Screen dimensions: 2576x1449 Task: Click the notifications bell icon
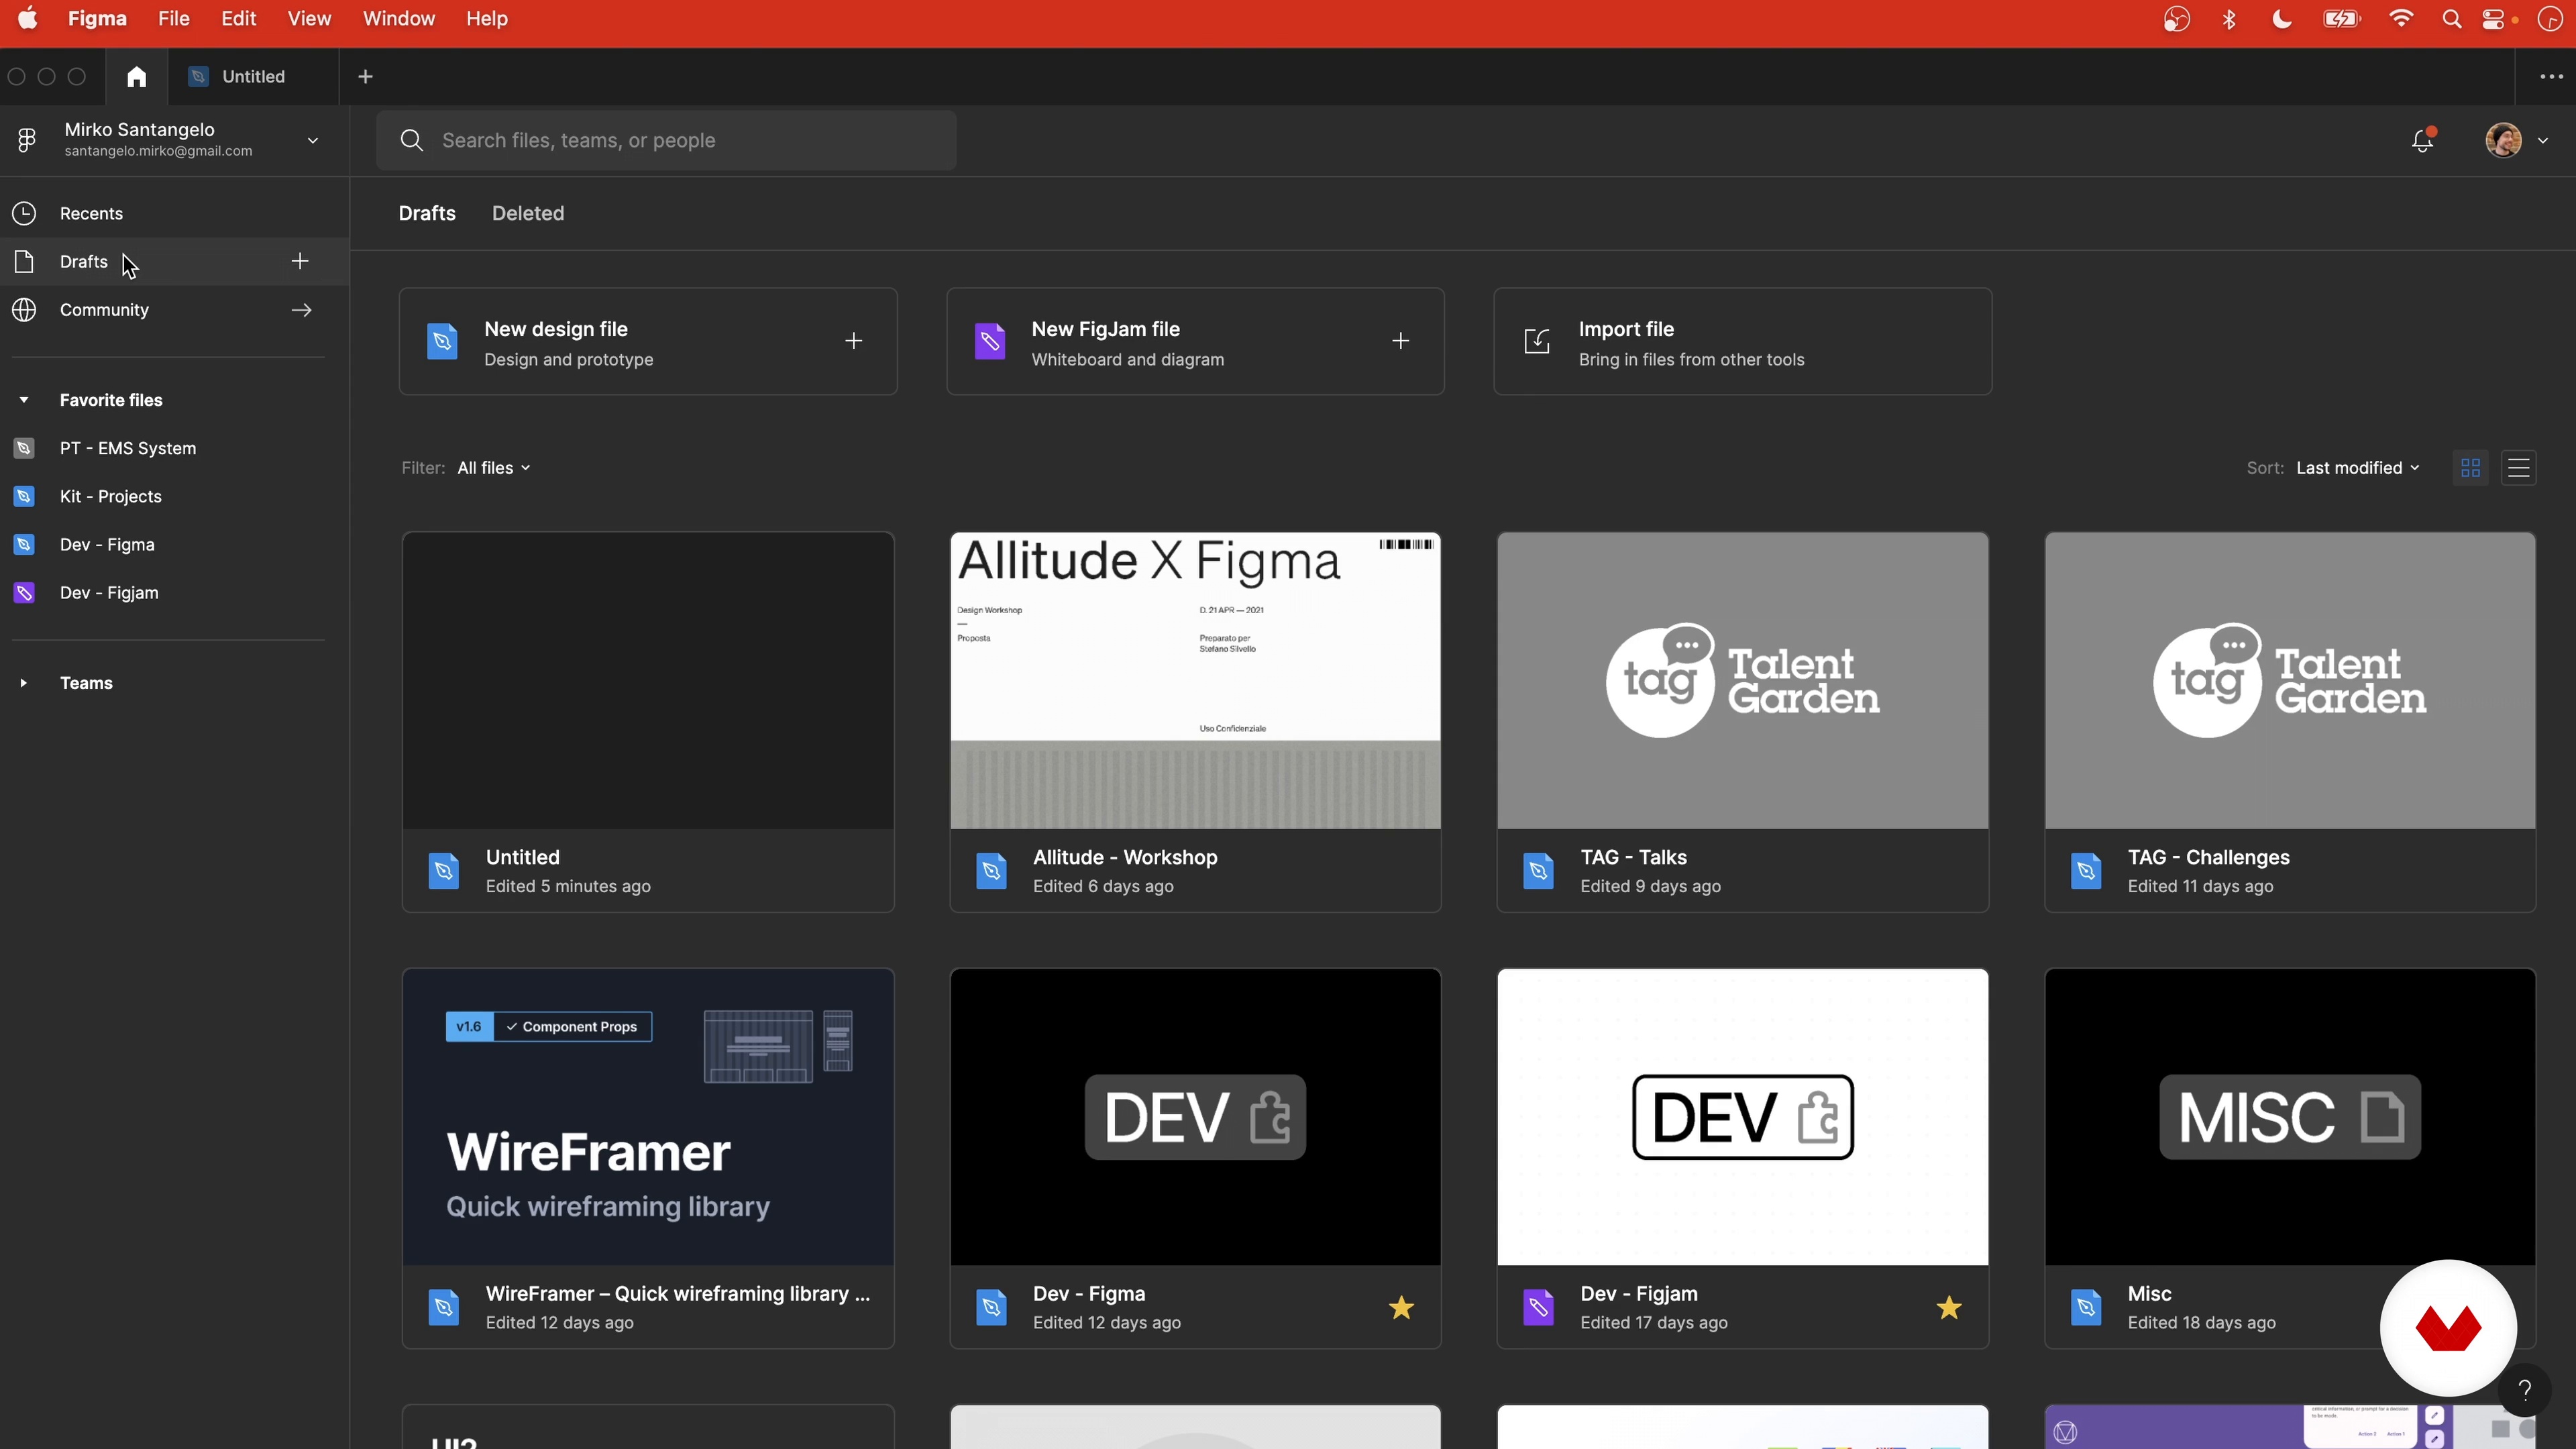click(x=2422, y=140)
